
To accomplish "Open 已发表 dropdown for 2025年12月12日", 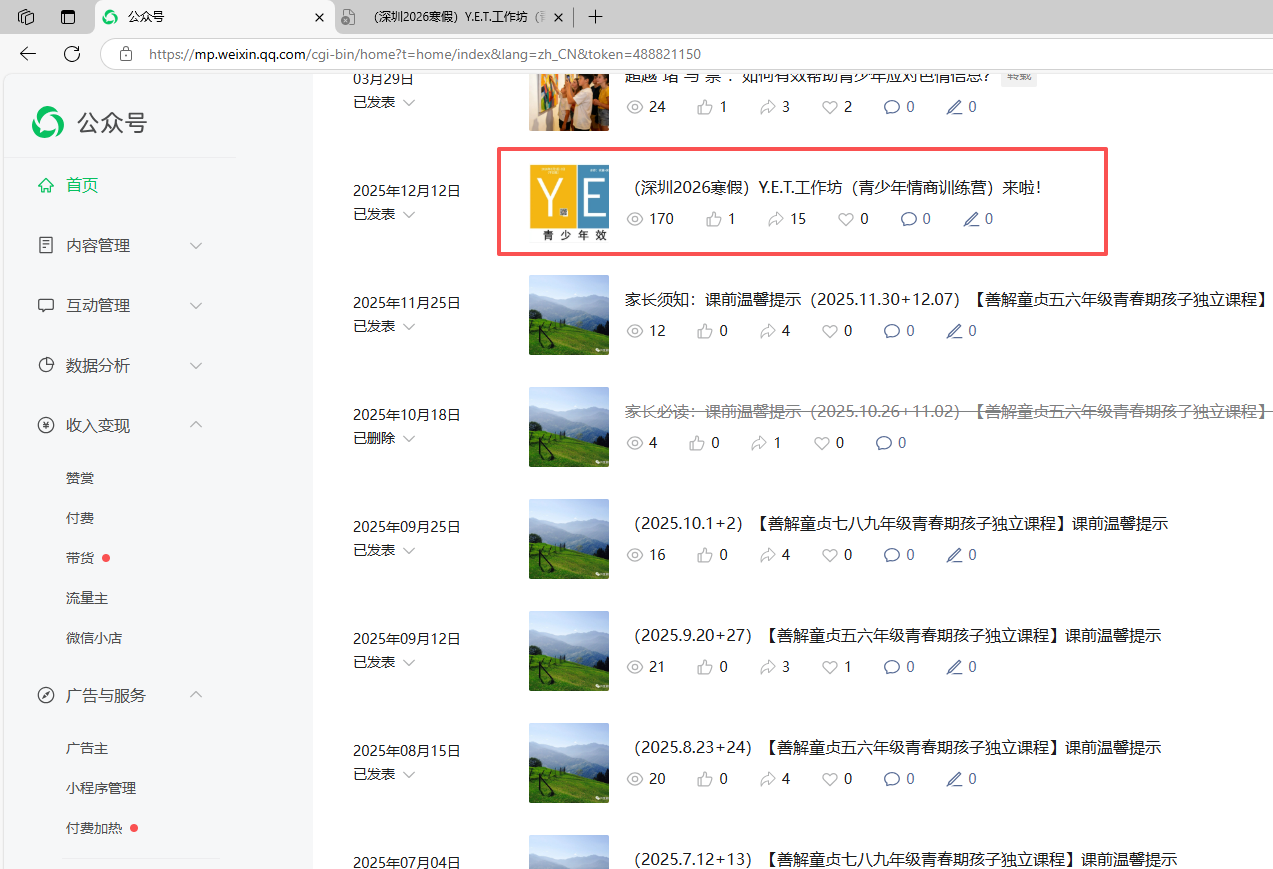I will pos(384,214).
